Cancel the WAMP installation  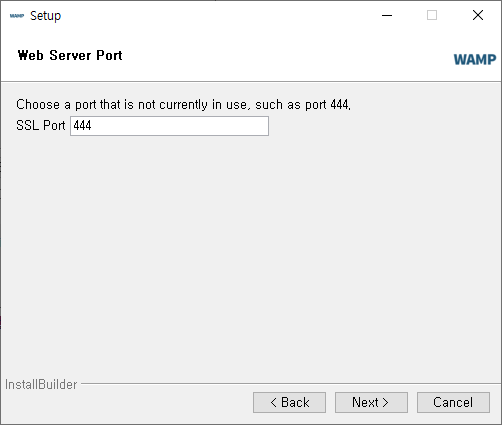click(x=453, y=402)
